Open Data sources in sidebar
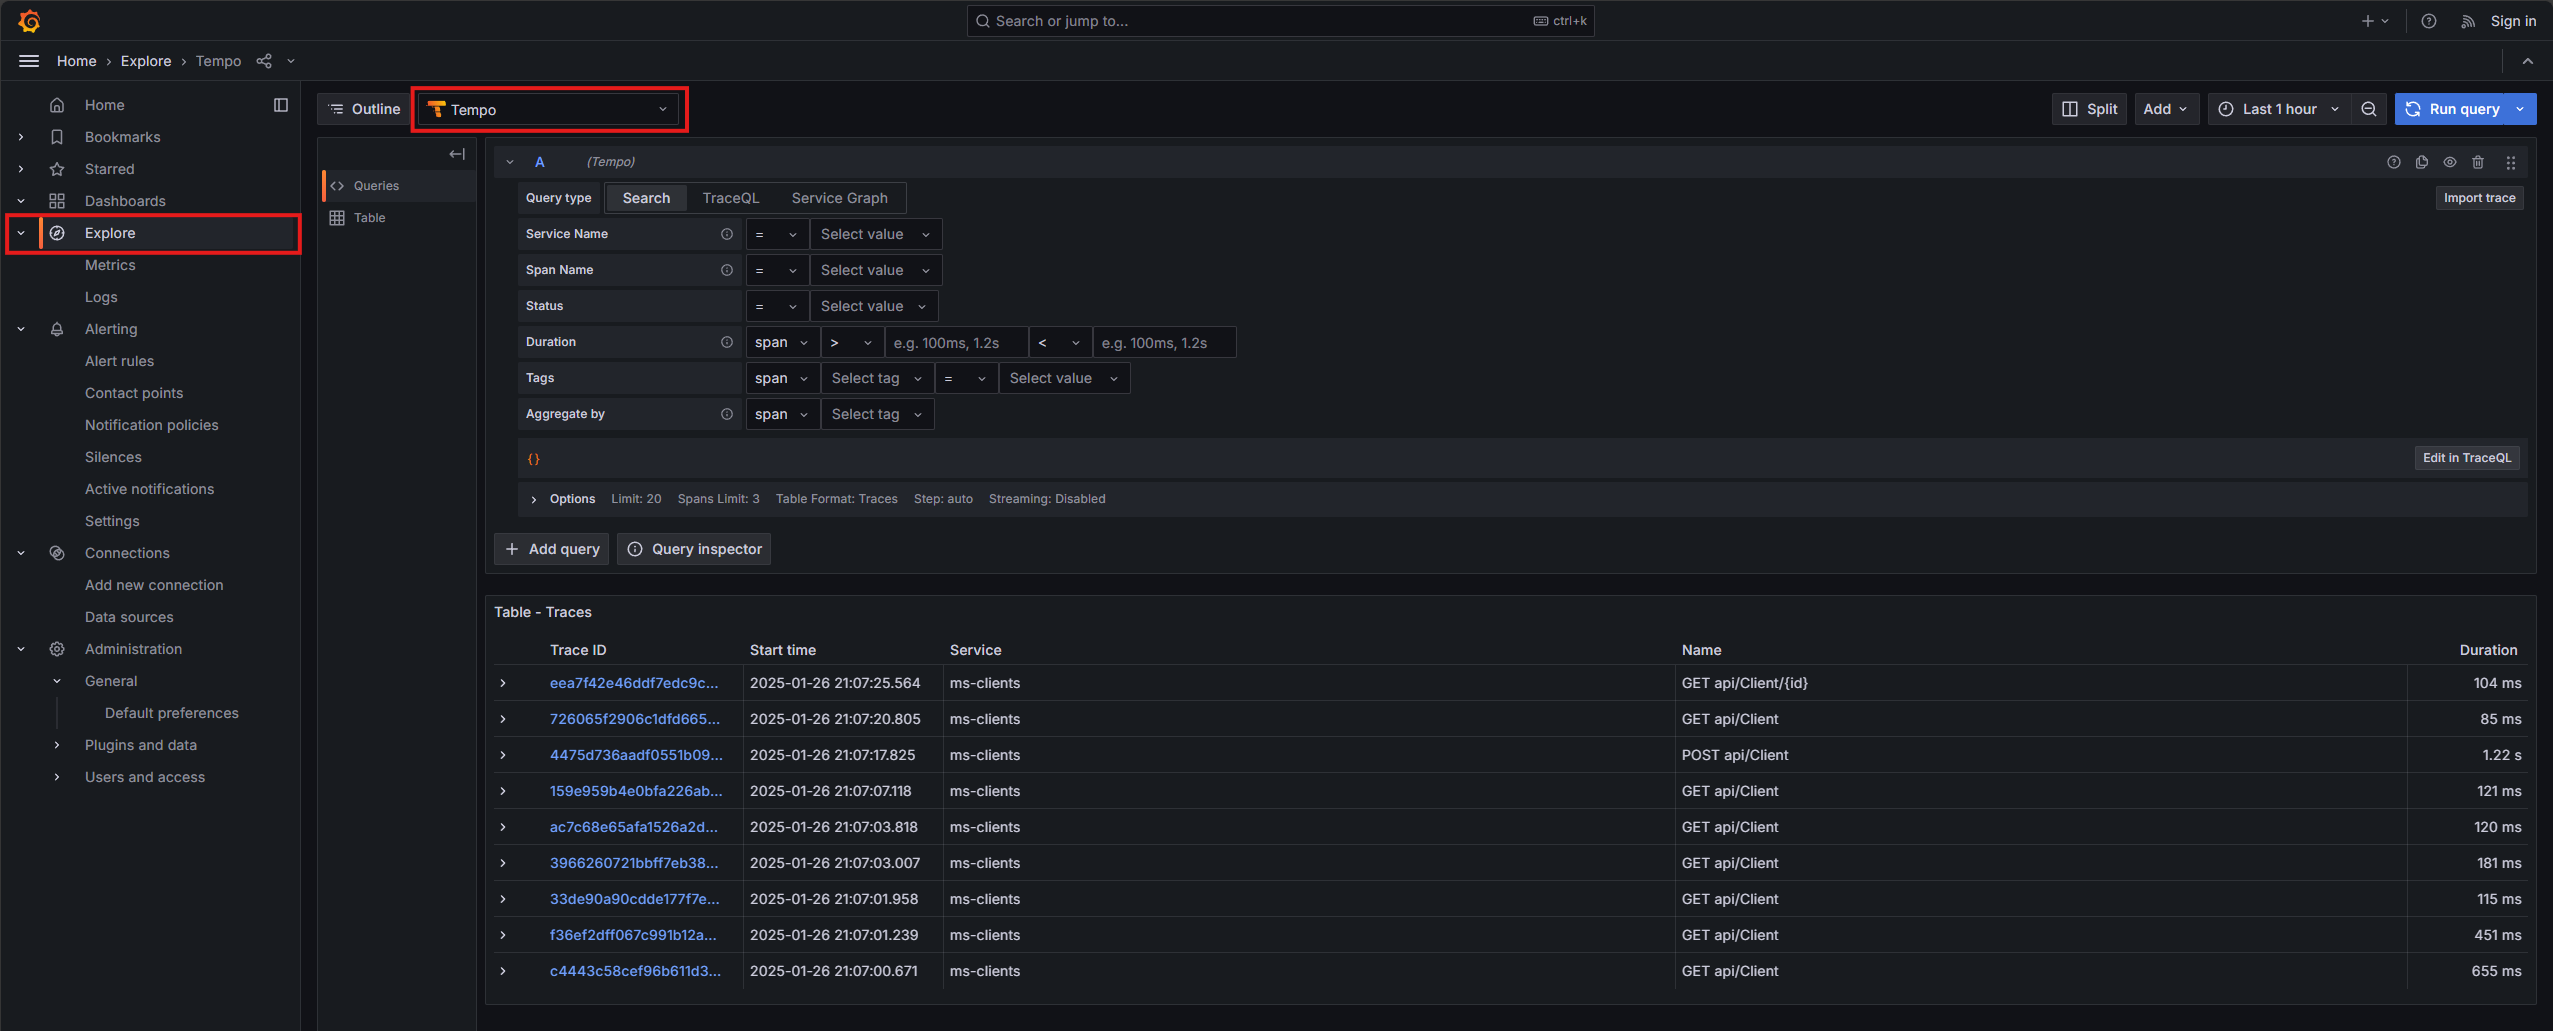 point(129,617)
